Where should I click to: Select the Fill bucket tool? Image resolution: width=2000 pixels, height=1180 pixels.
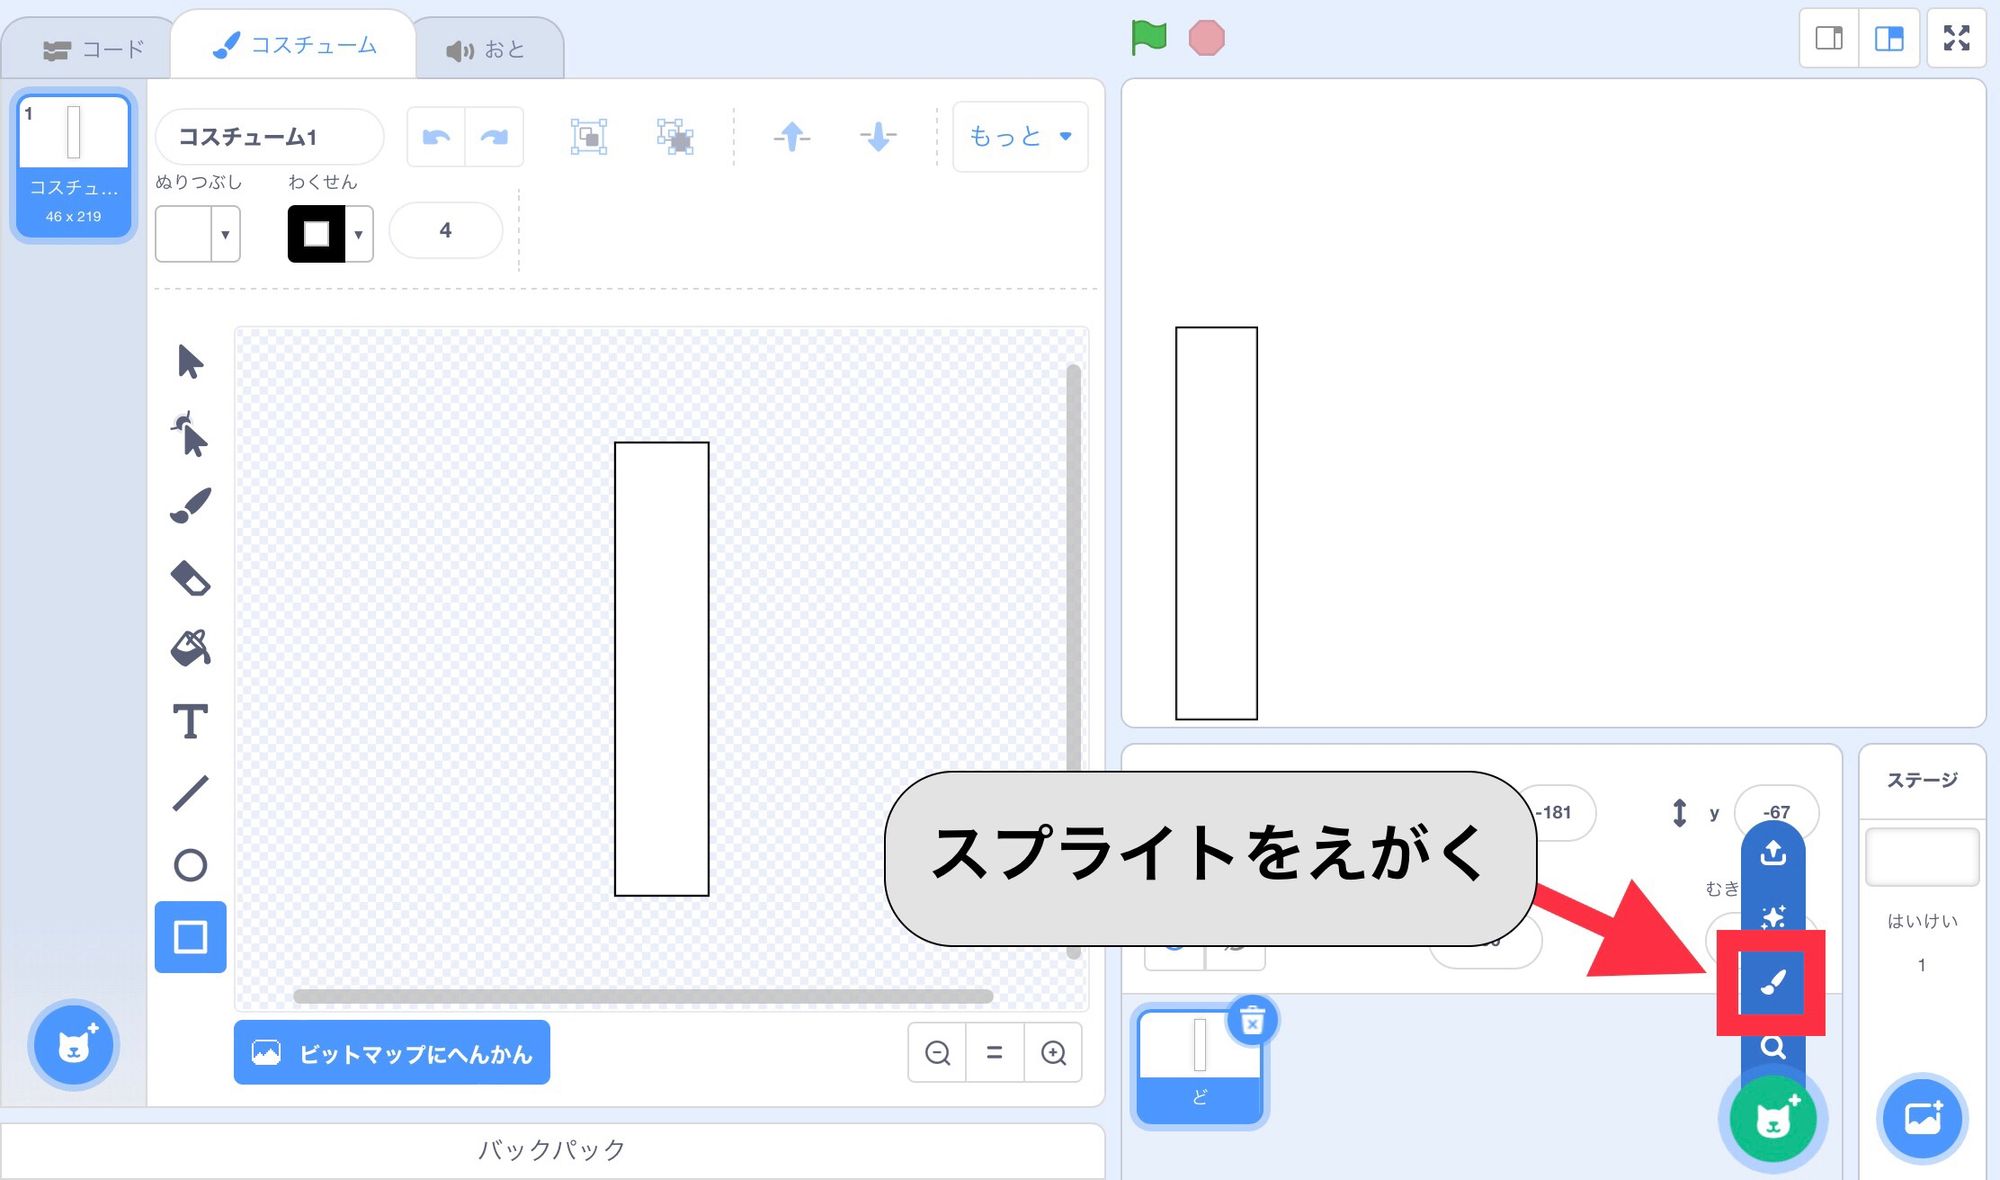click(190, 649)
